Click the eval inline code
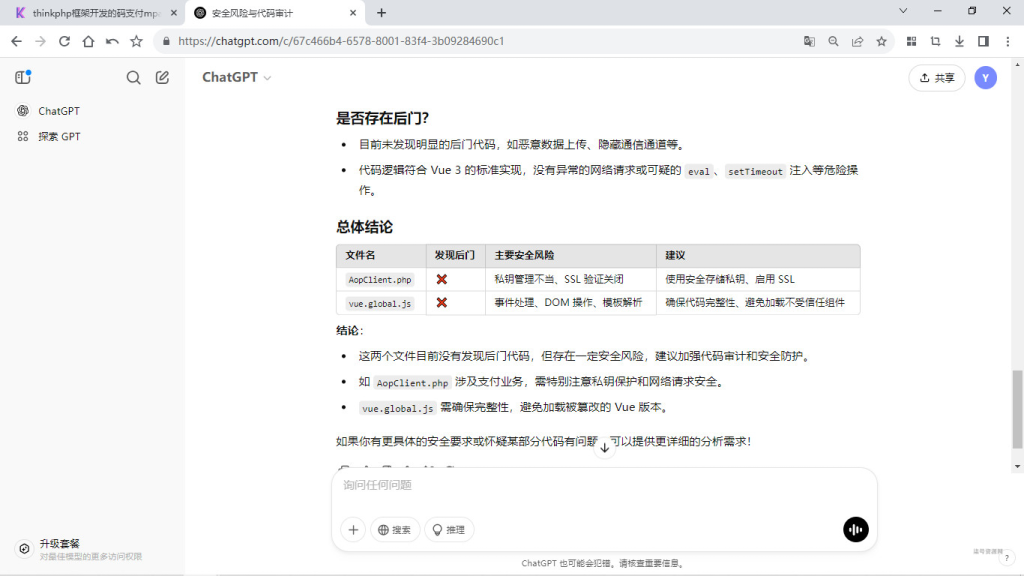The width and height of the screenshot is (1024, 576). coord(698,171)
